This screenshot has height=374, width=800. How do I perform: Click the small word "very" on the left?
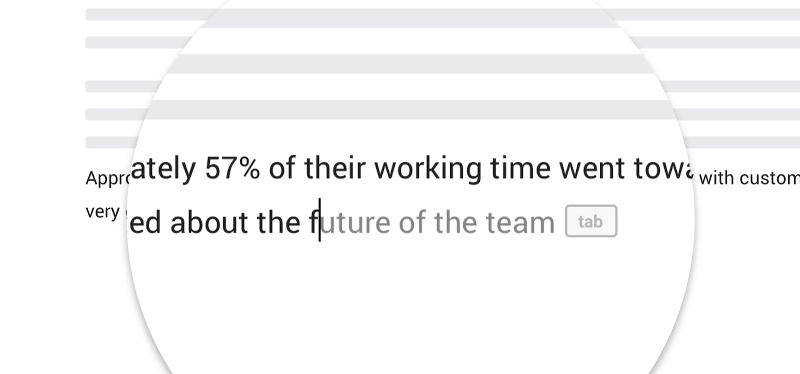click(103, 212)
